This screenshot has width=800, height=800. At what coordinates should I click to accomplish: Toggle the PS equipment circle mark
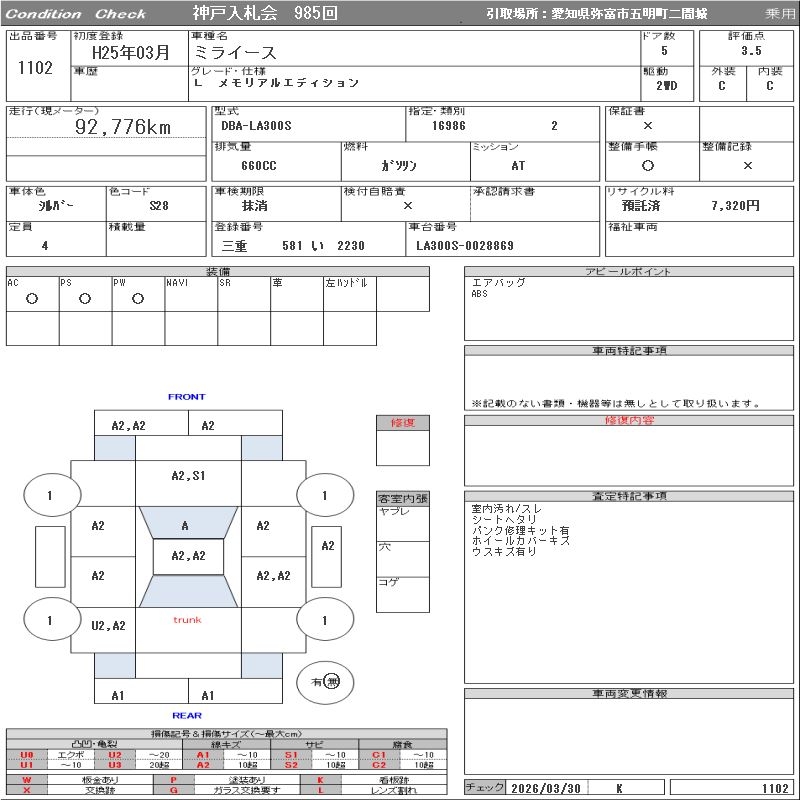pos(85,298)
